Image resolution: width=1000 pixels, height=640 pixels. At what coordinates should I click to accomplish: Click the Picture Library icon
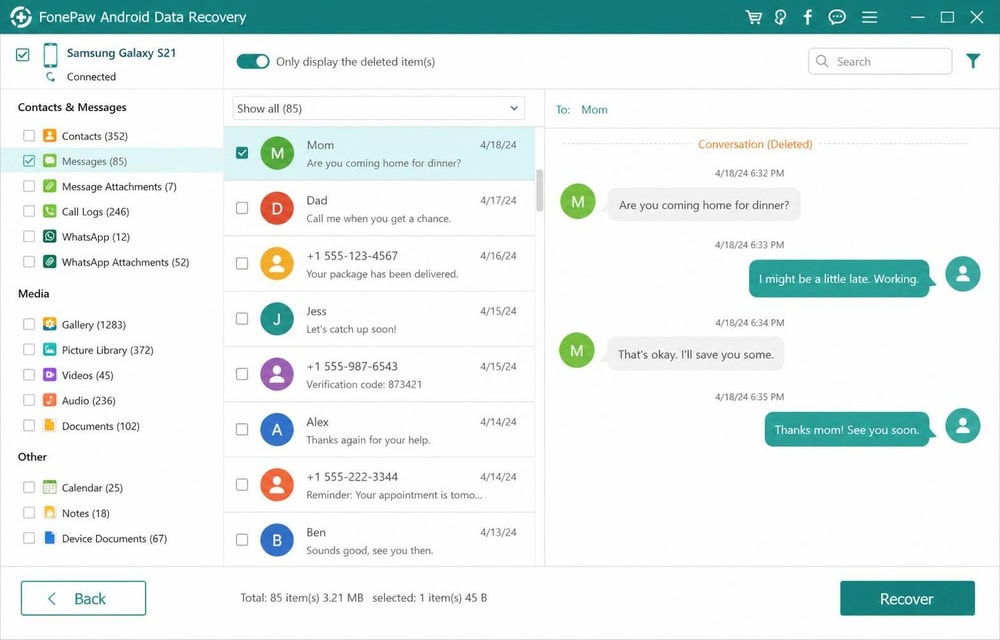pos(50,349)
